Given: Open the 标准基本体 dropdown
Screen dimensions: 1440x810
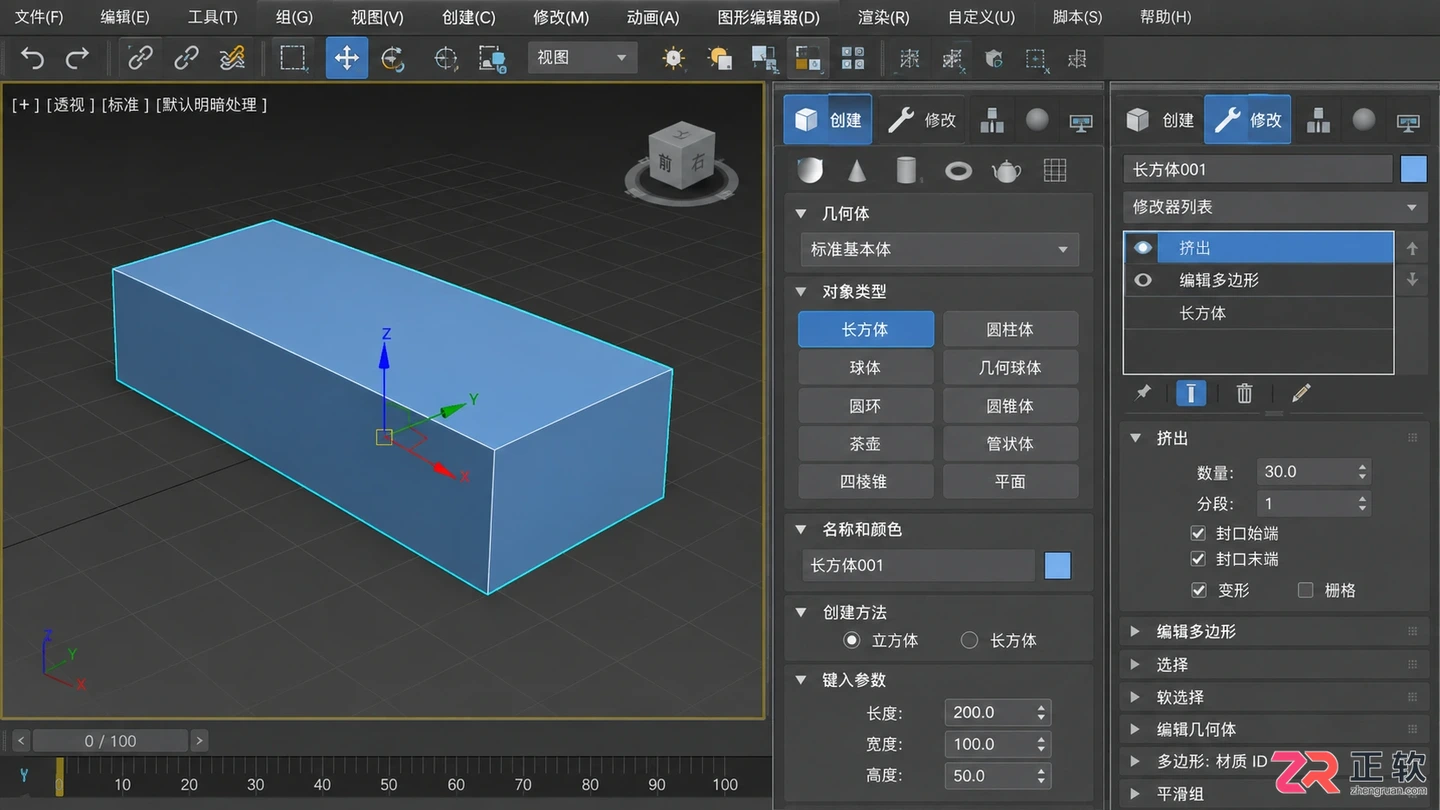Looking at the screenshot, I should point(939,249).
